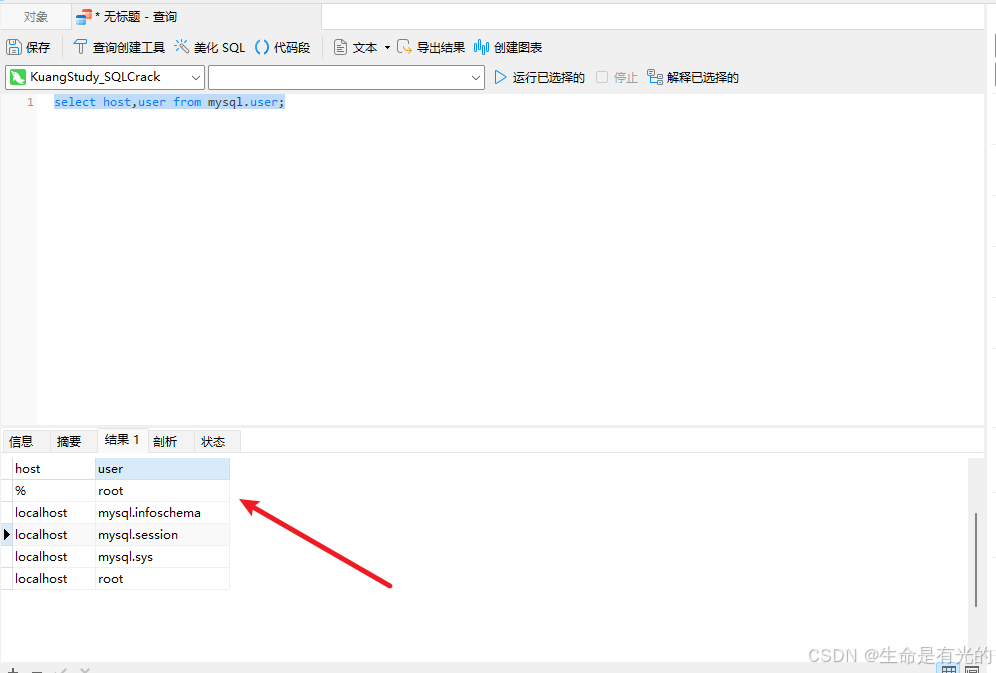Click the green connection icon in KuangStudy_SQLCrack box
Viewport: 996px width, 673px height.
[x=18, y=77]
